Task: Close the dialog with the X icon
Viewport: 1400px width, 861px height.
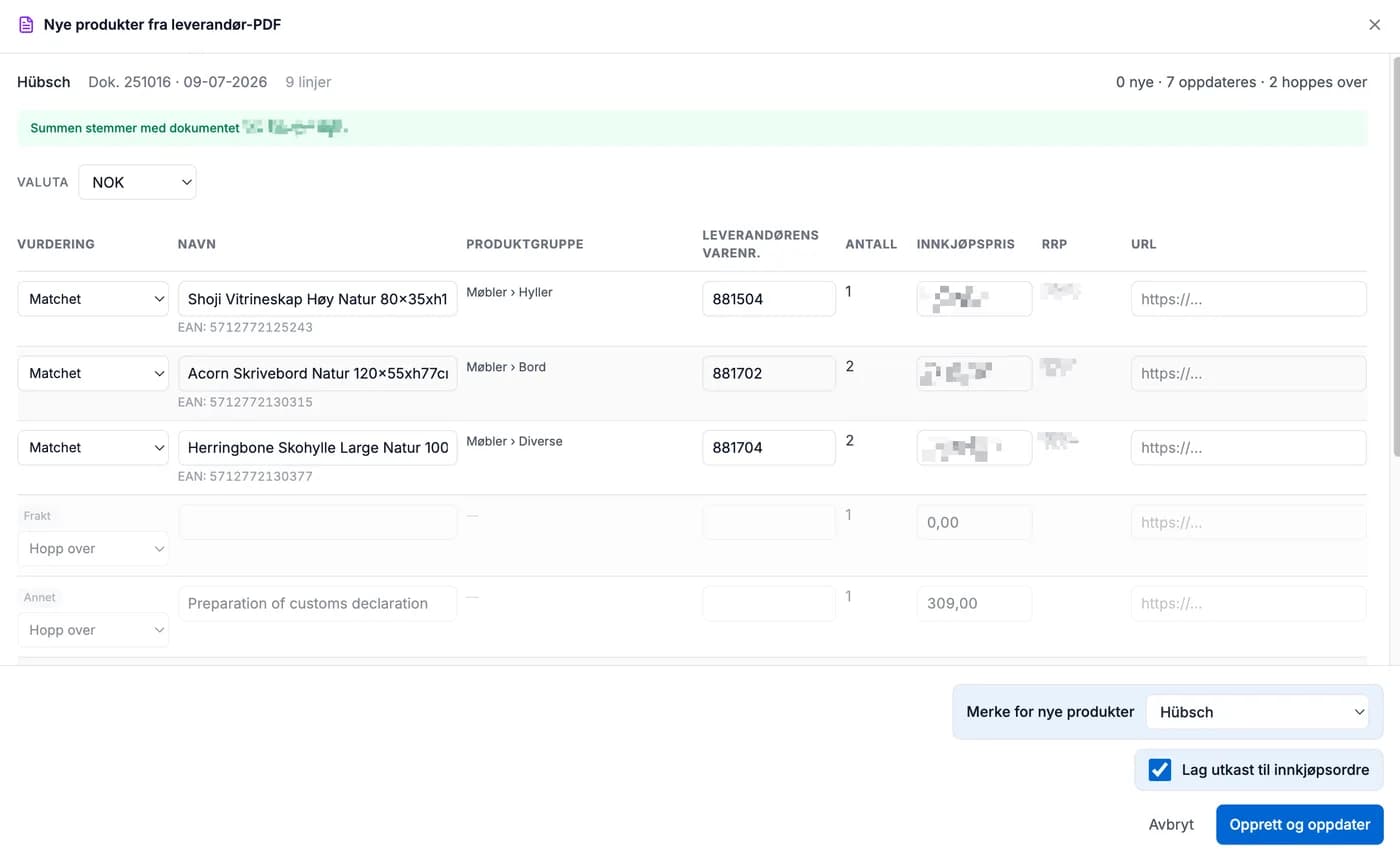Action: (1374, 25)
